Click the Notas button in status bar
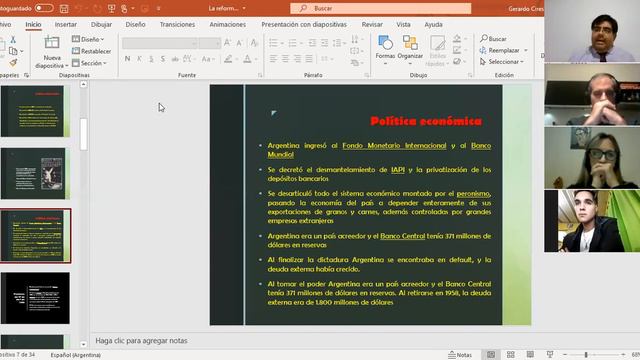This screenshot has height=360, width=640. [460, 355]
